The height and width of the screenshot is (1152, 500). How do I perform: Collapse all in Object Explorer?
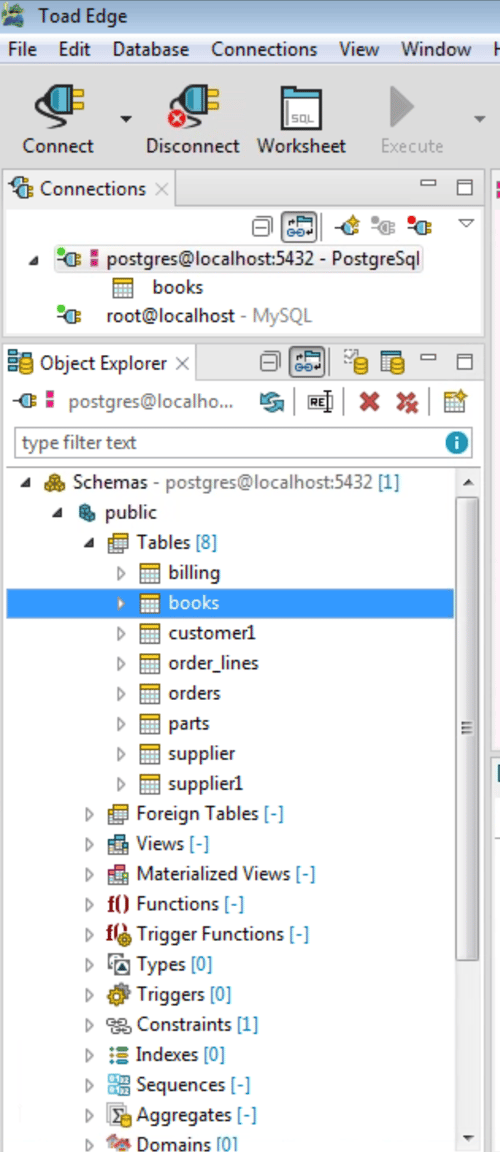tap(271, 362)
